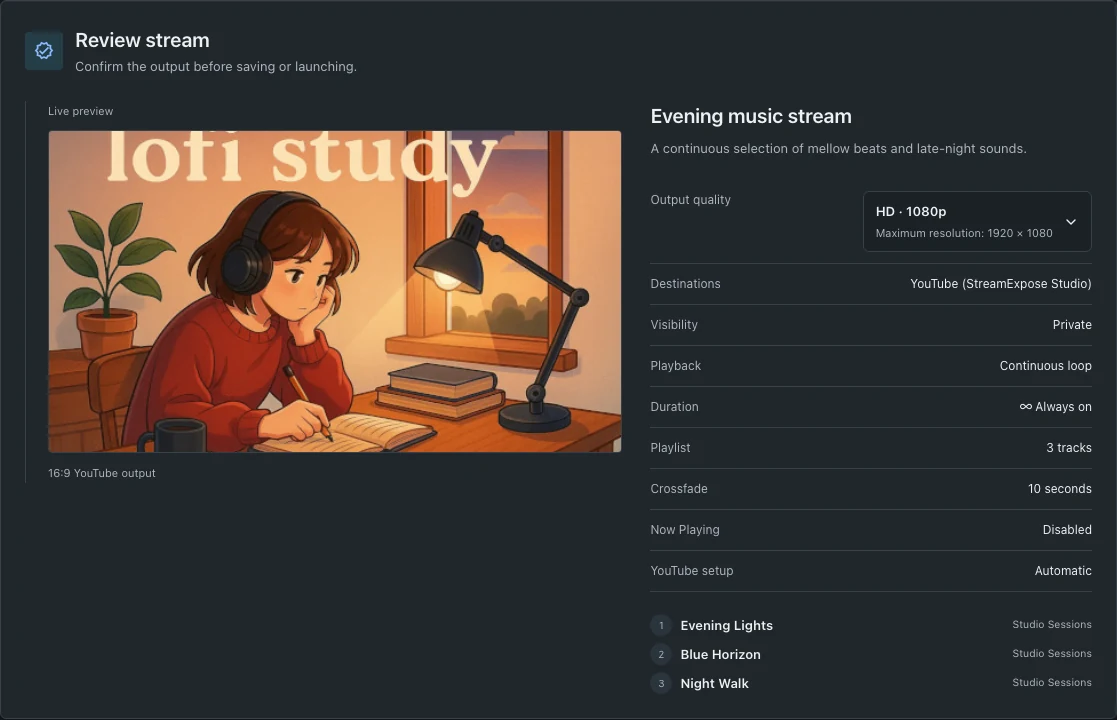Click the Review stream checkmark badge icon
Image resolution: width=1117 pixels, height=720 pixels.
tap(43, 51)
